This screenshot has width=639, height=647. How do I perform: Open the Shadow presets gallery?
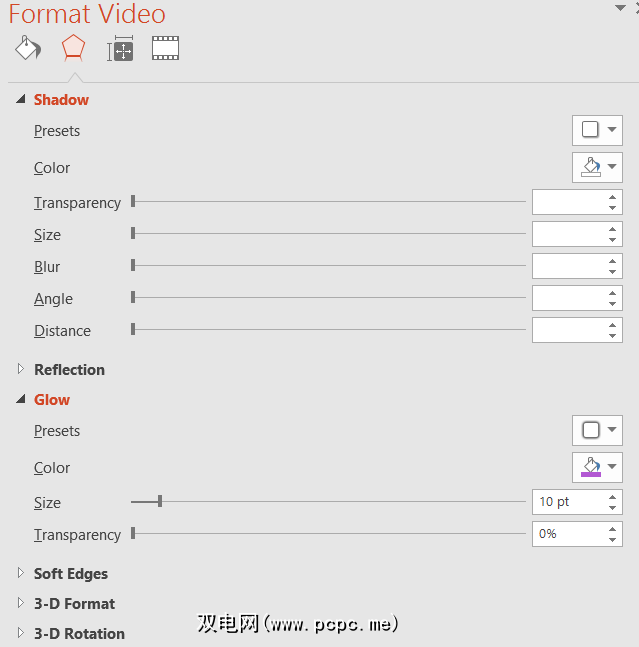[597, 130]
